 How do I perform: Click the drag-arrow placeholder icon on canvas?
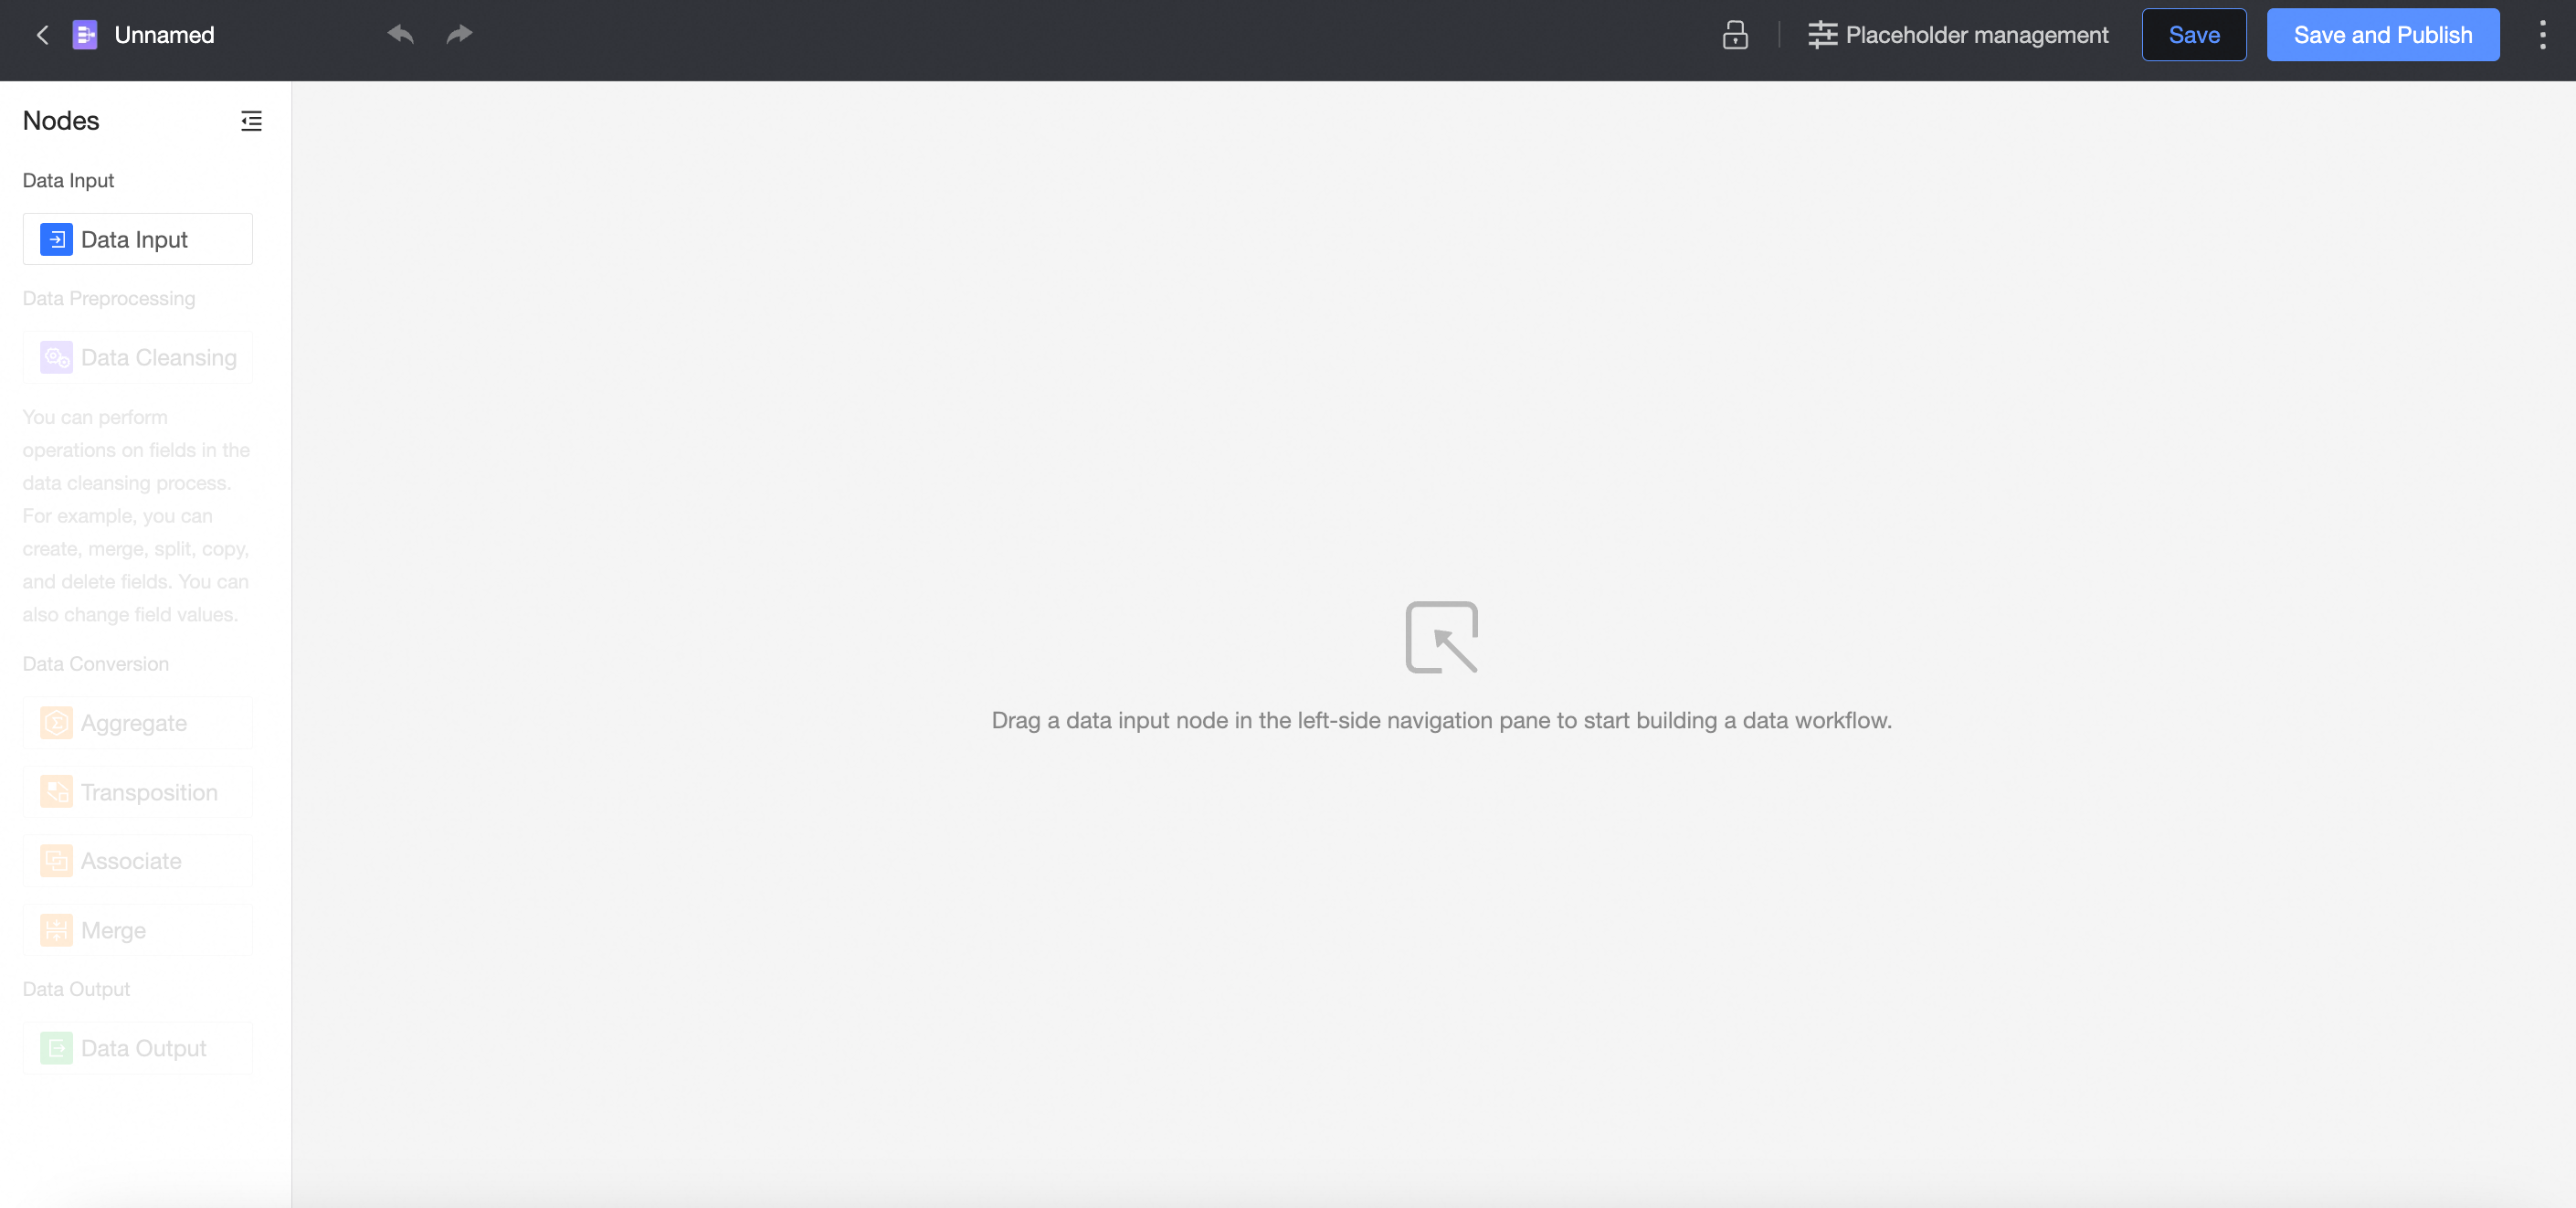tap(1441, 637)
